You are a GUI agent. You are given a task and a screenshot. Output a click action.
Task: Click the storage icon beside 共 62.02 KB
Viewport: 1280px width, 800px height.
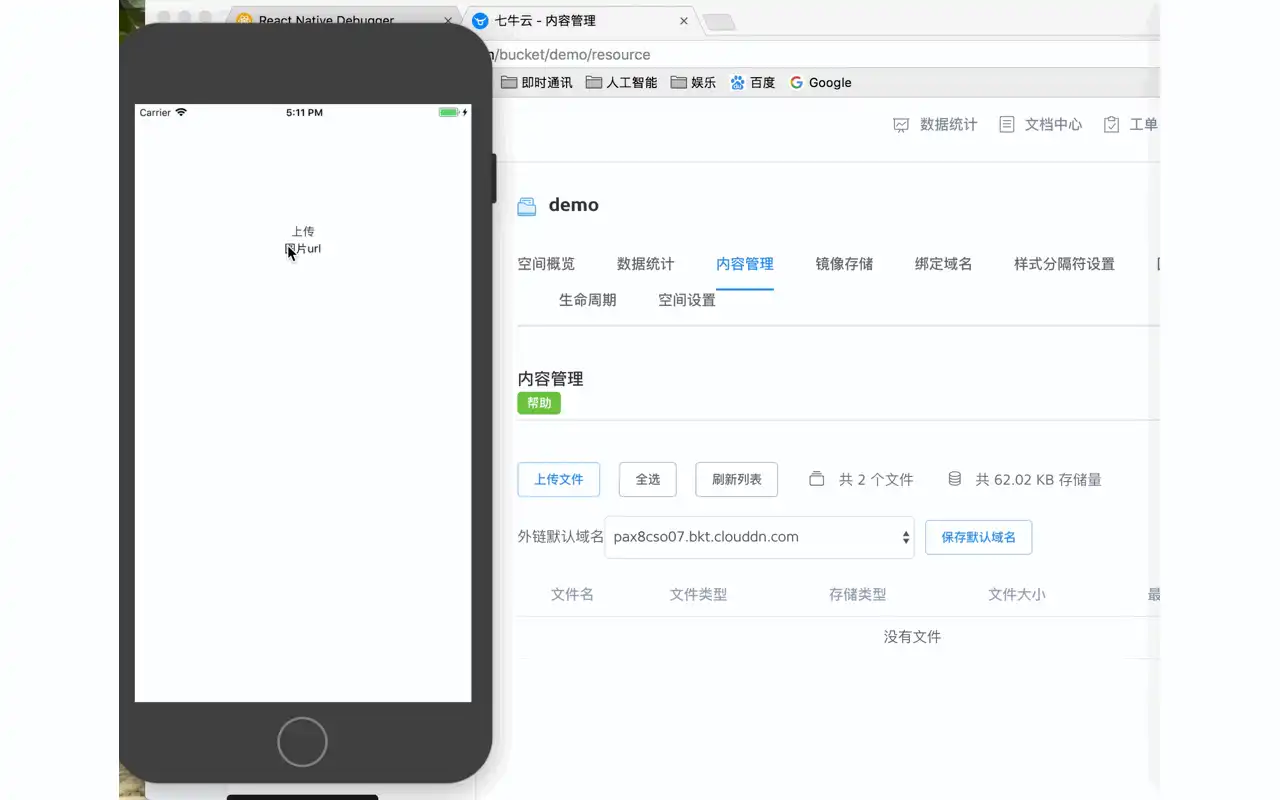[x=955, y=479]
